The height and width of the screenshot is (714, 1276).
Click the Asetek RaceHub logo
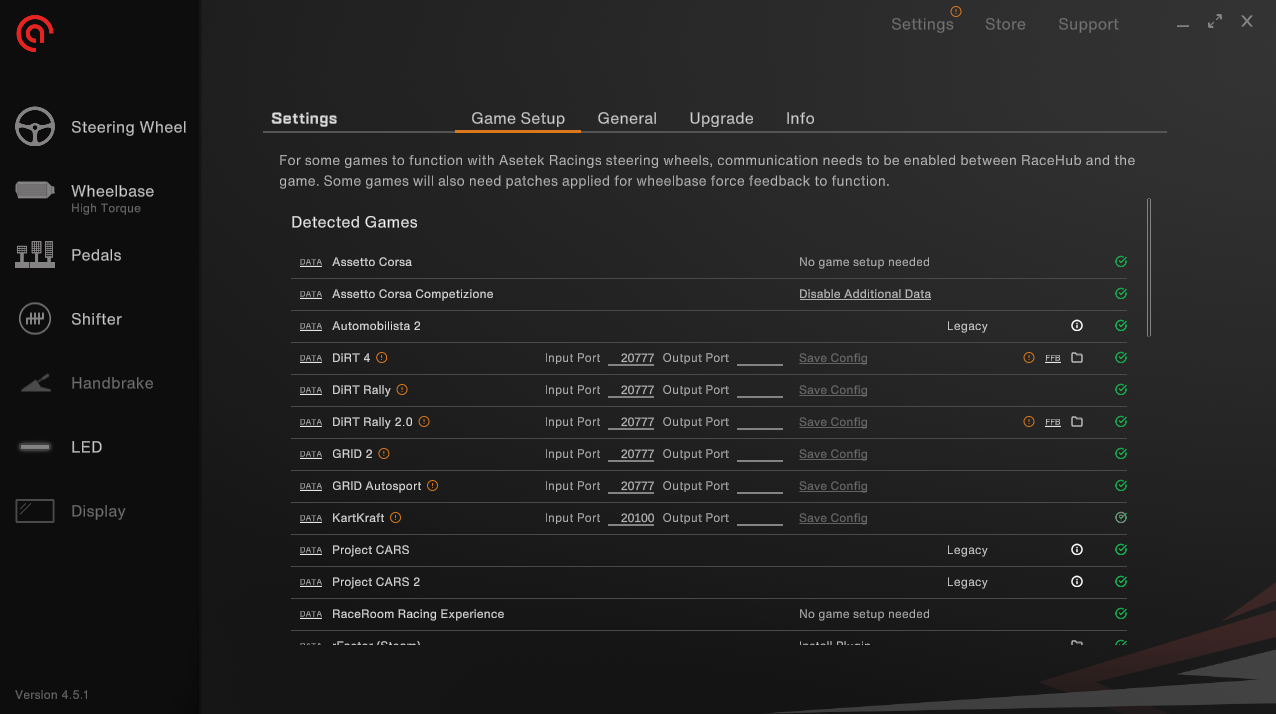35,33
